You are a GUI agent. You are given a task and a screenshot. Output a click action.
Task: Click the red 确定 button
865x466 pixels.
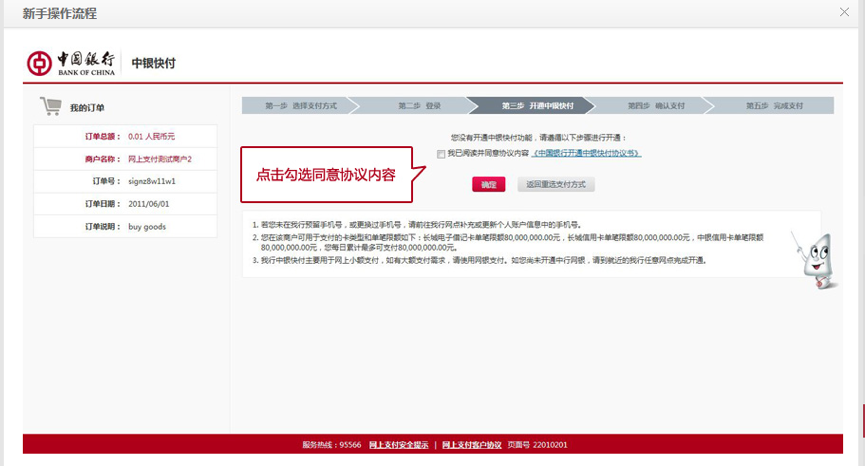(x=489, y=185)
